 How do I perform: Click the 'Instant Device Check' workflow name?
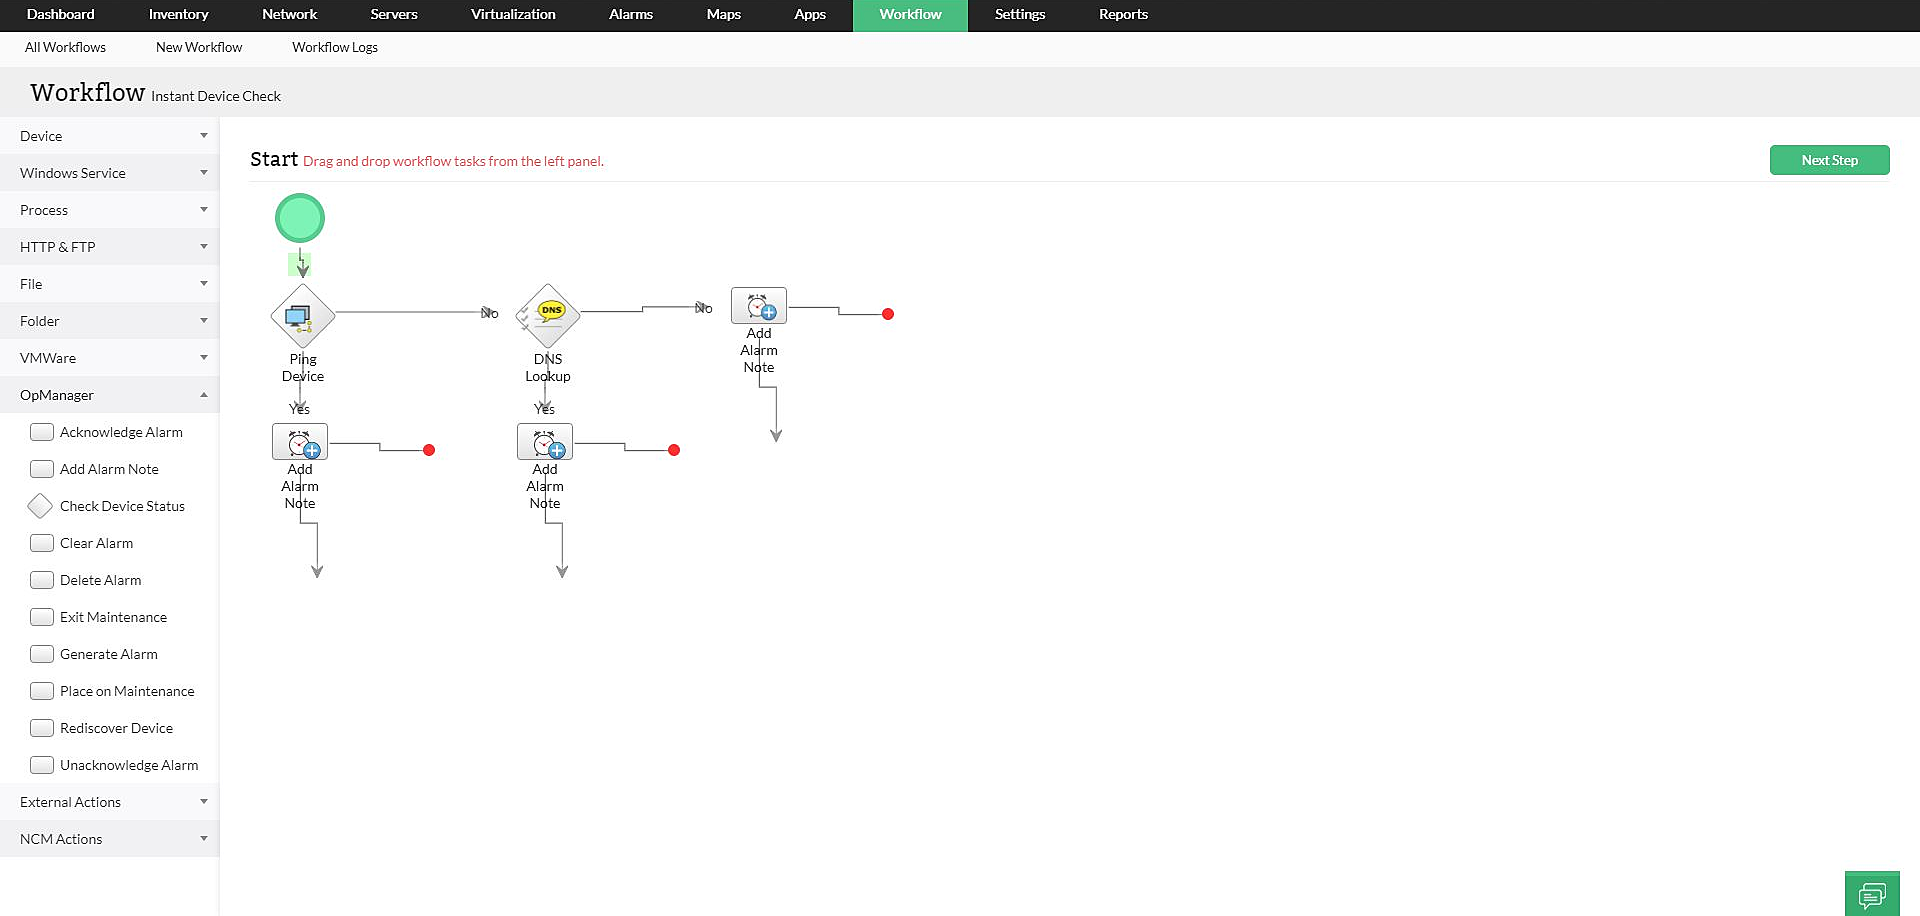[216, 96]
